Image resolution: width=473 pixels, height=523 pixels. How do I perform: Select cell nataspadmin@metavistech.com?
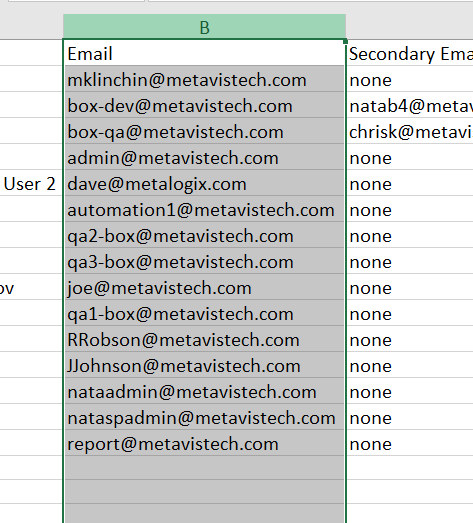[204, 417]
